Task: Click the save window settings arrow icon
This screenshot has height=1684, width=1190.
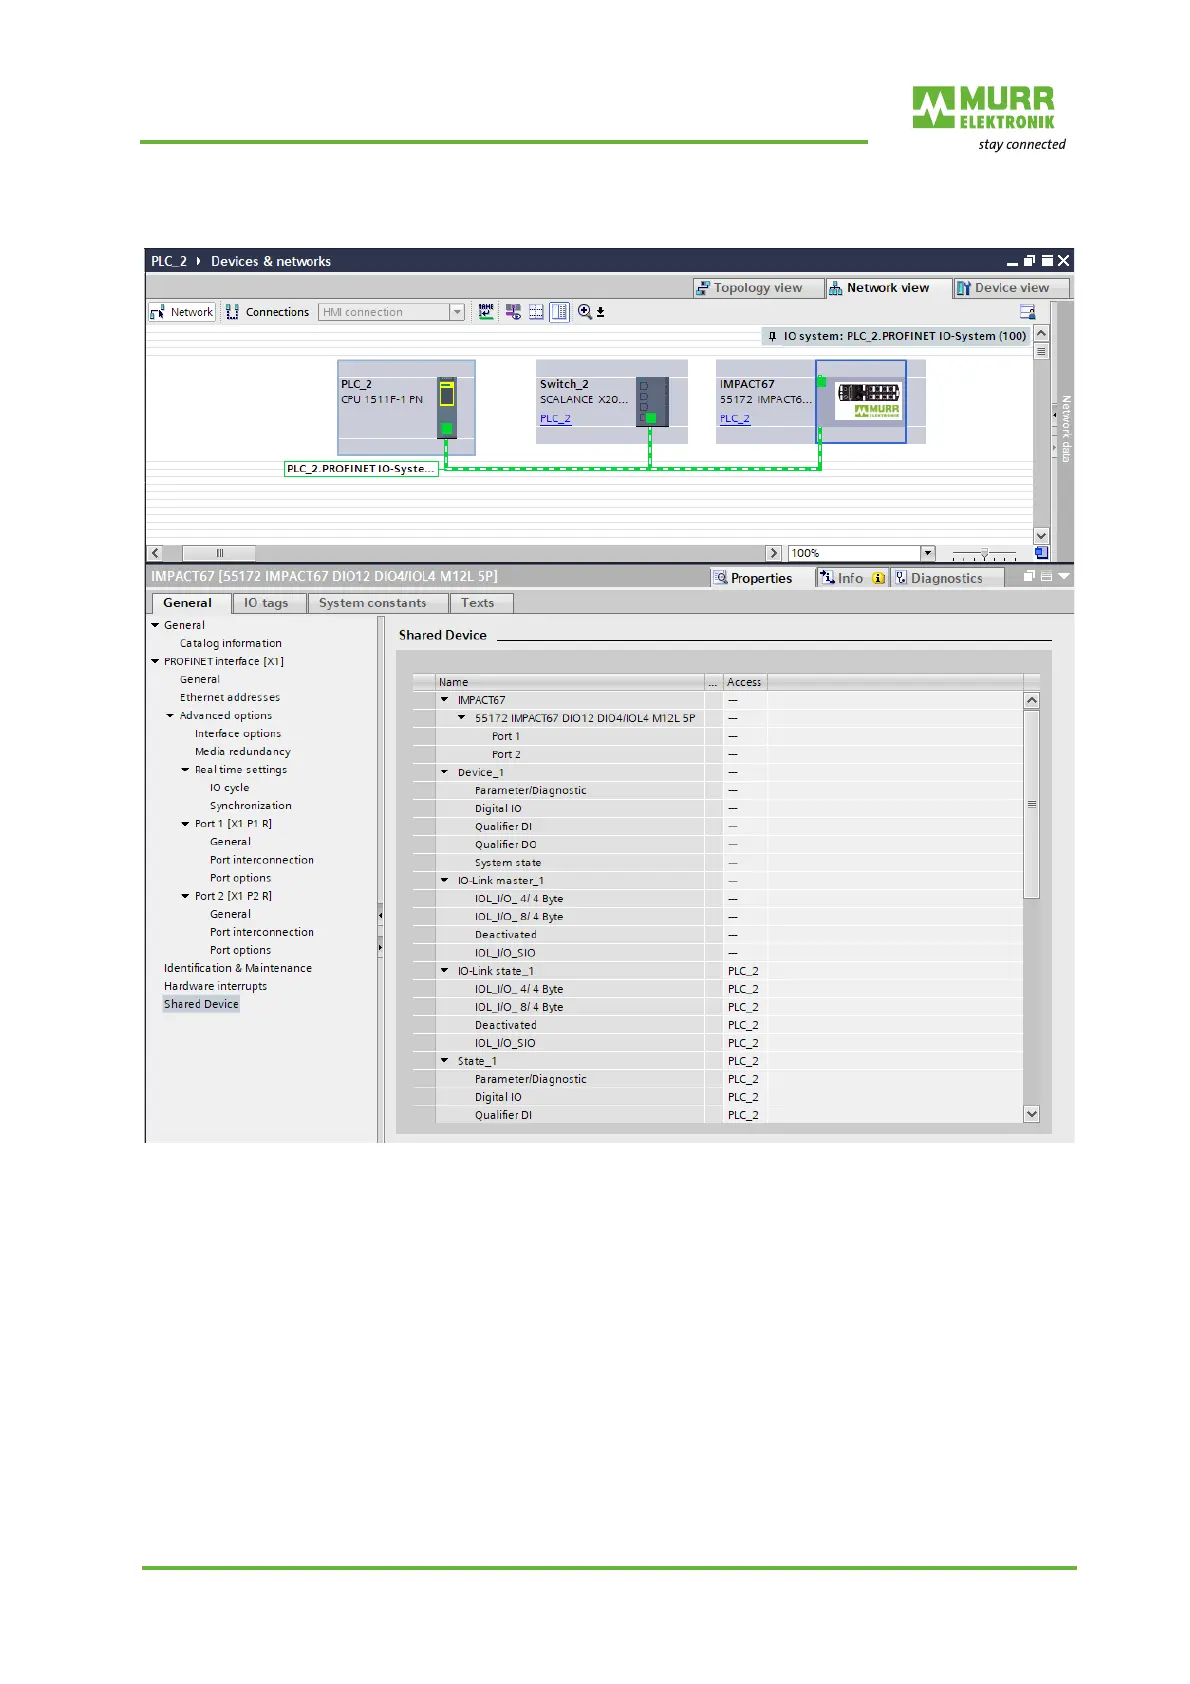Action: pos(601,312)
